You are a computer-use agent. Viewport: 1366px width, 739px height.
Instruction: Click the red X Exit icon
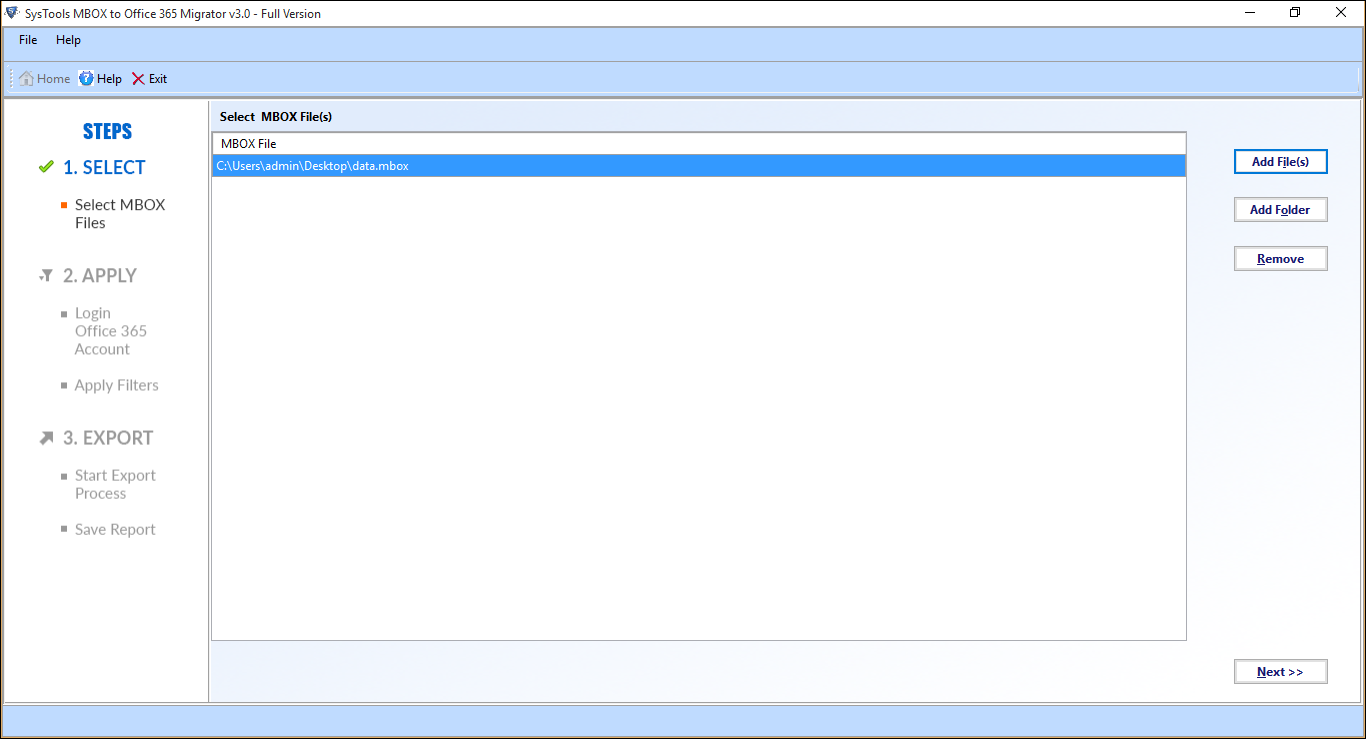138,79
